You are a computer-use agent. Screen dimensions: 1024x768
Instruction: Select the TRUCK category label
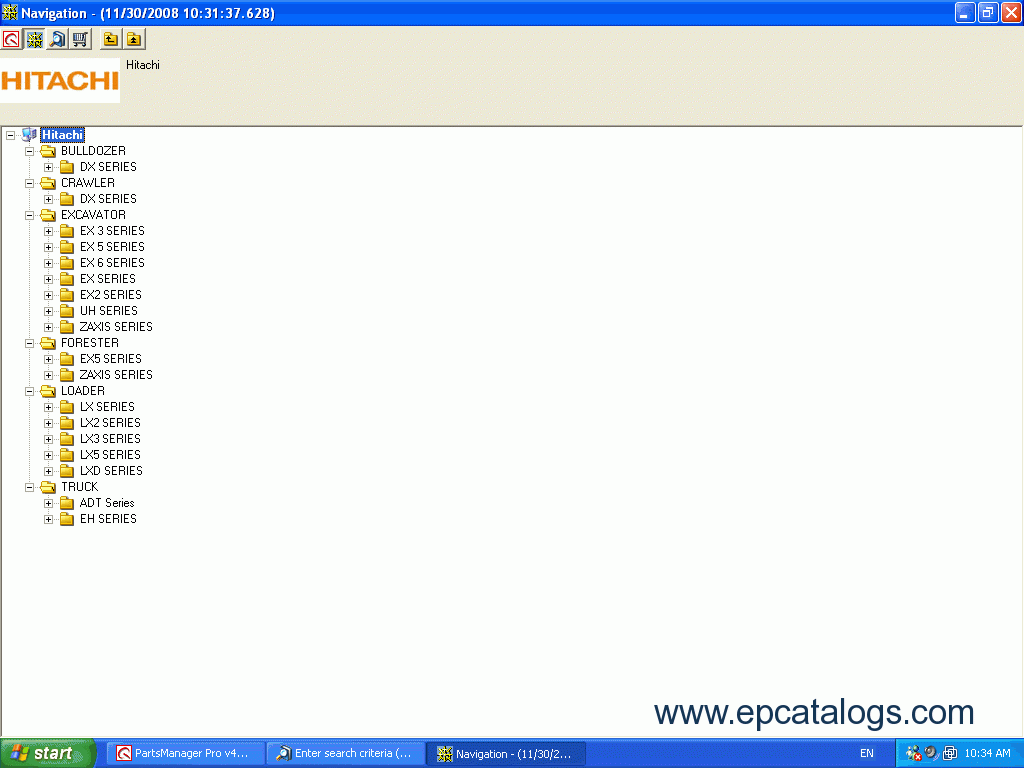80,487
